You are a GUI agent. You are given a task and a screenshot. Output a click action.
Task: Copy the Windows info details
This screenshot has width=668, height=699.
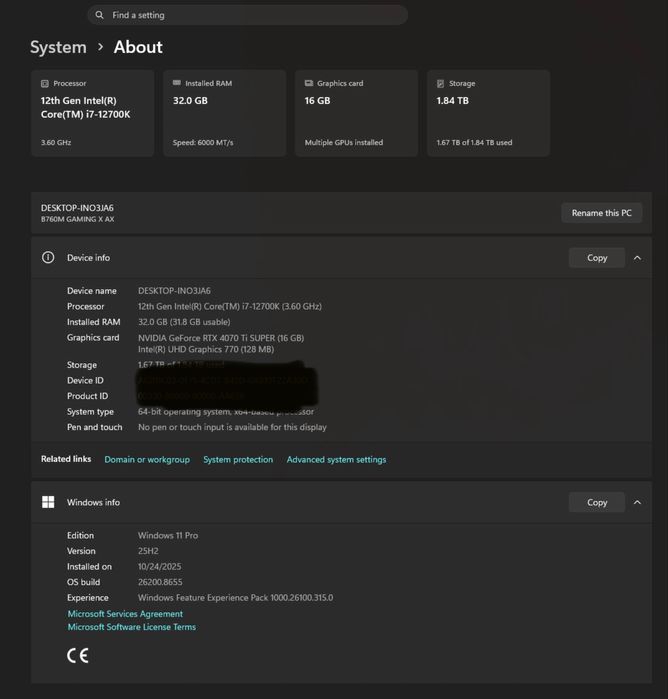click(x=597, y=502)
